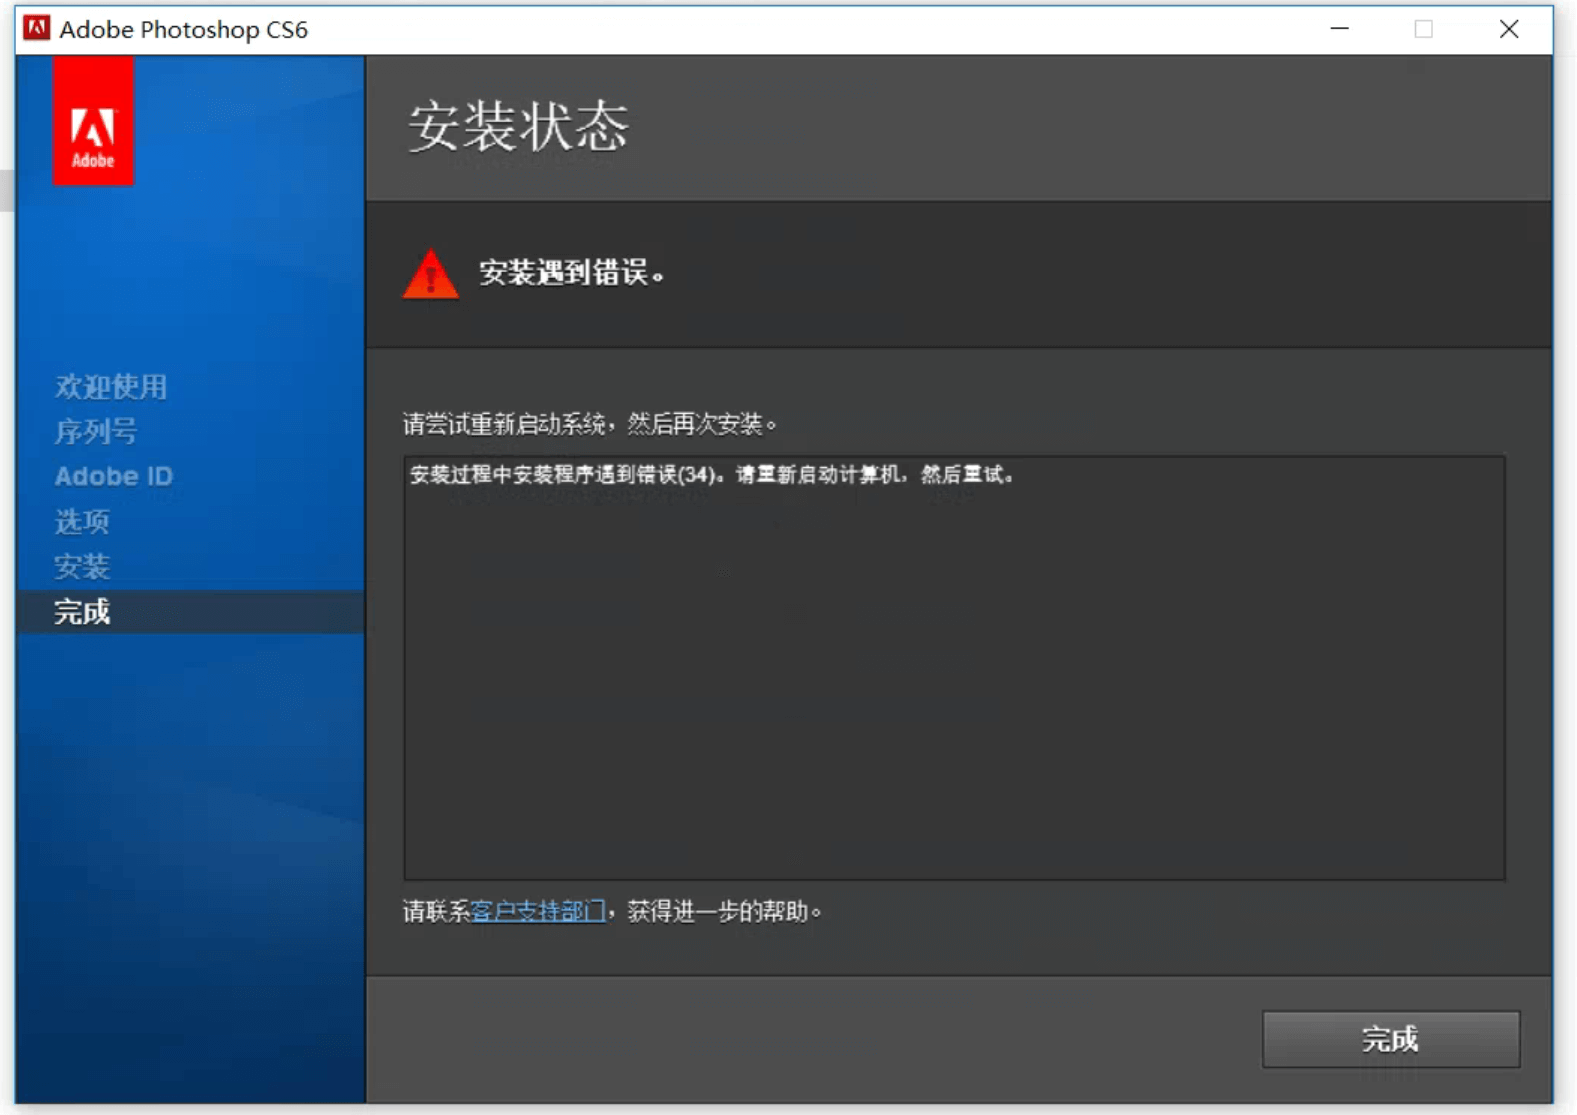Select the highlighted 完成 step in sidebar
Screen dimensions: 1577x1115
tap(190, 612)
